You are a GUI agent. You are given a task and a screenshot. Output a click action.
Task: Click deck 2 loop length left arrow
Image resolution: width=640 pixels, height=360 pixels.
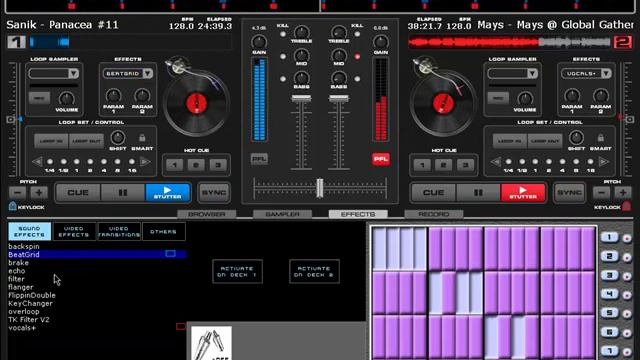495,162
